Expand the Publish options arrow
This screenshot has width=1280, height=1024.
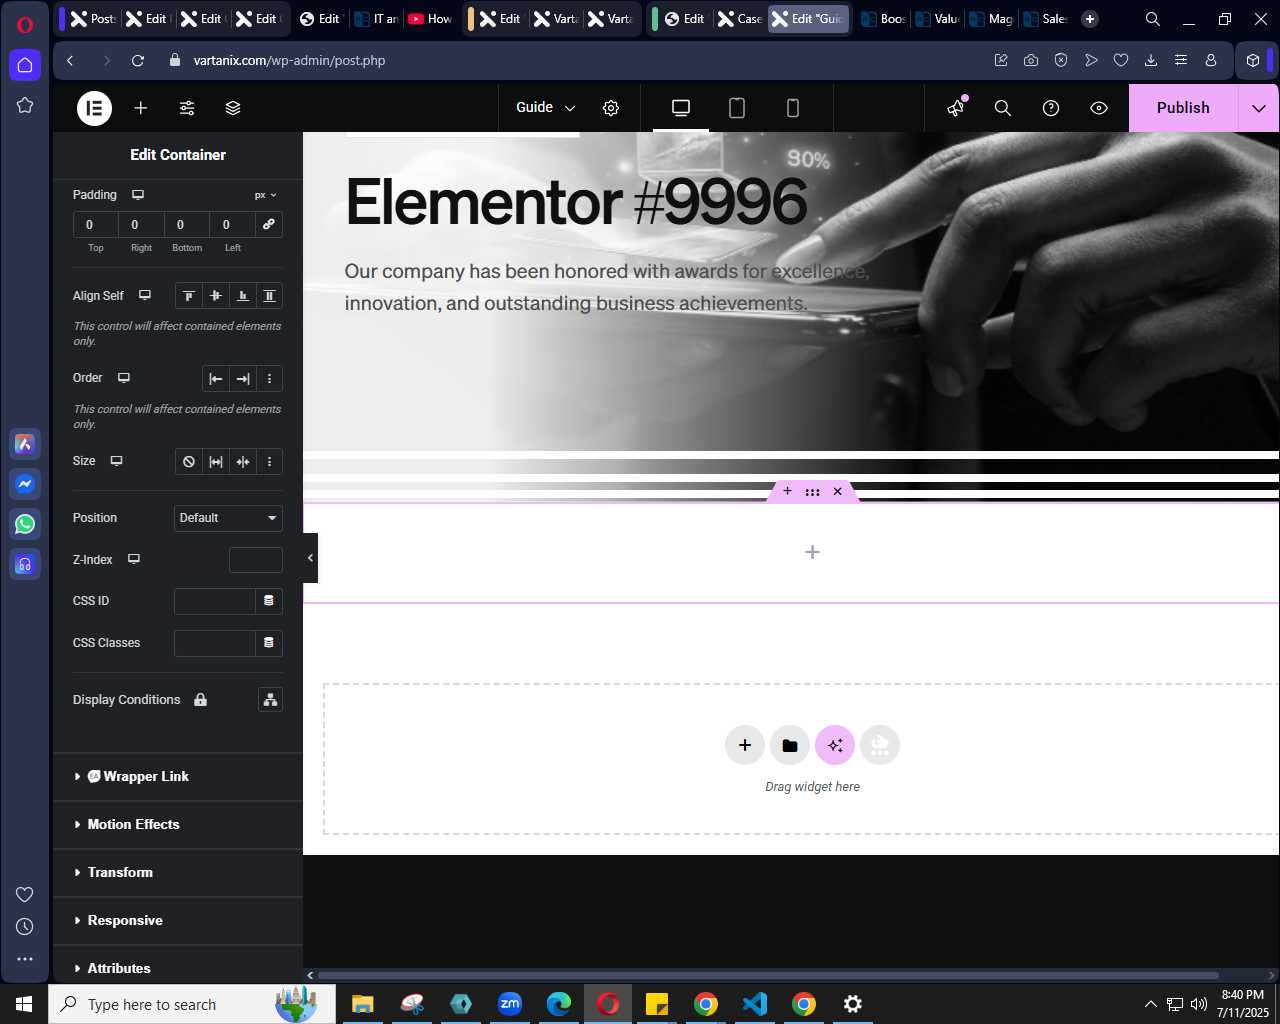pos(1259,108)
